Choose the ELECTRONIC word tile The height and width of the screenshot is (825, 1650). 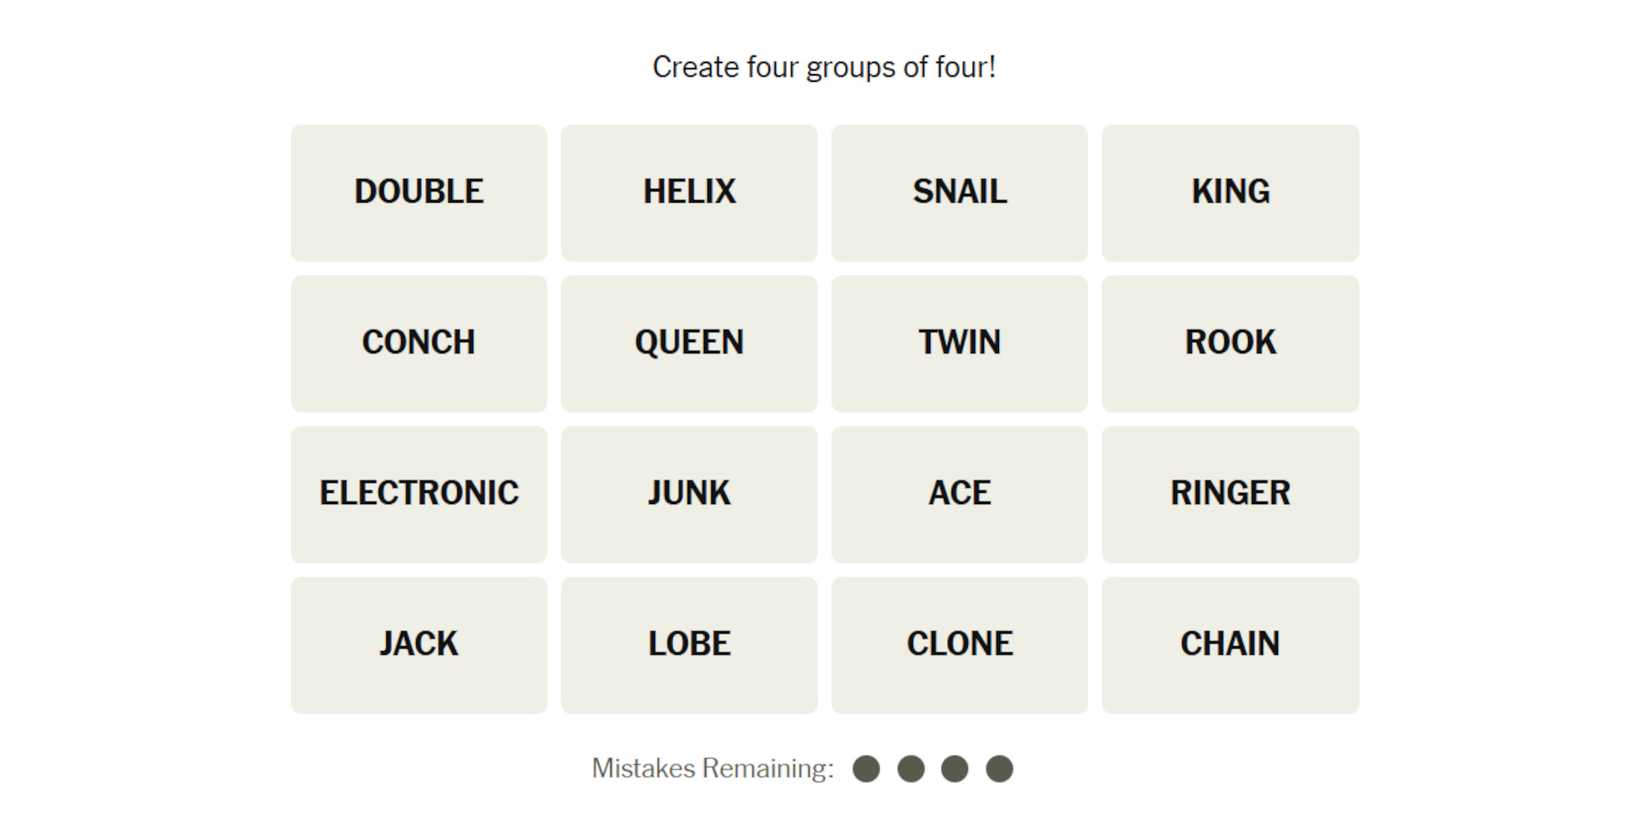pos(419,494)
